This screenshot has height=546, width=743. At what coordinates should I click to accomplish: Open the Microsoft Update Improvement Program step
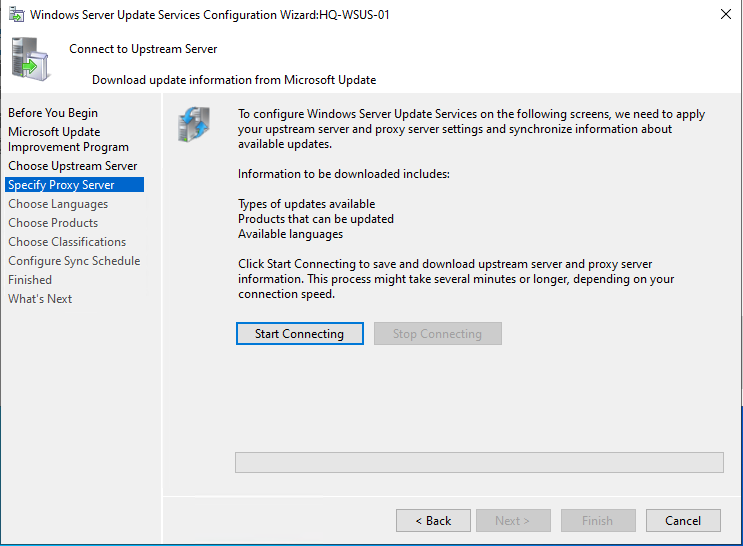(x=68, y=139)
